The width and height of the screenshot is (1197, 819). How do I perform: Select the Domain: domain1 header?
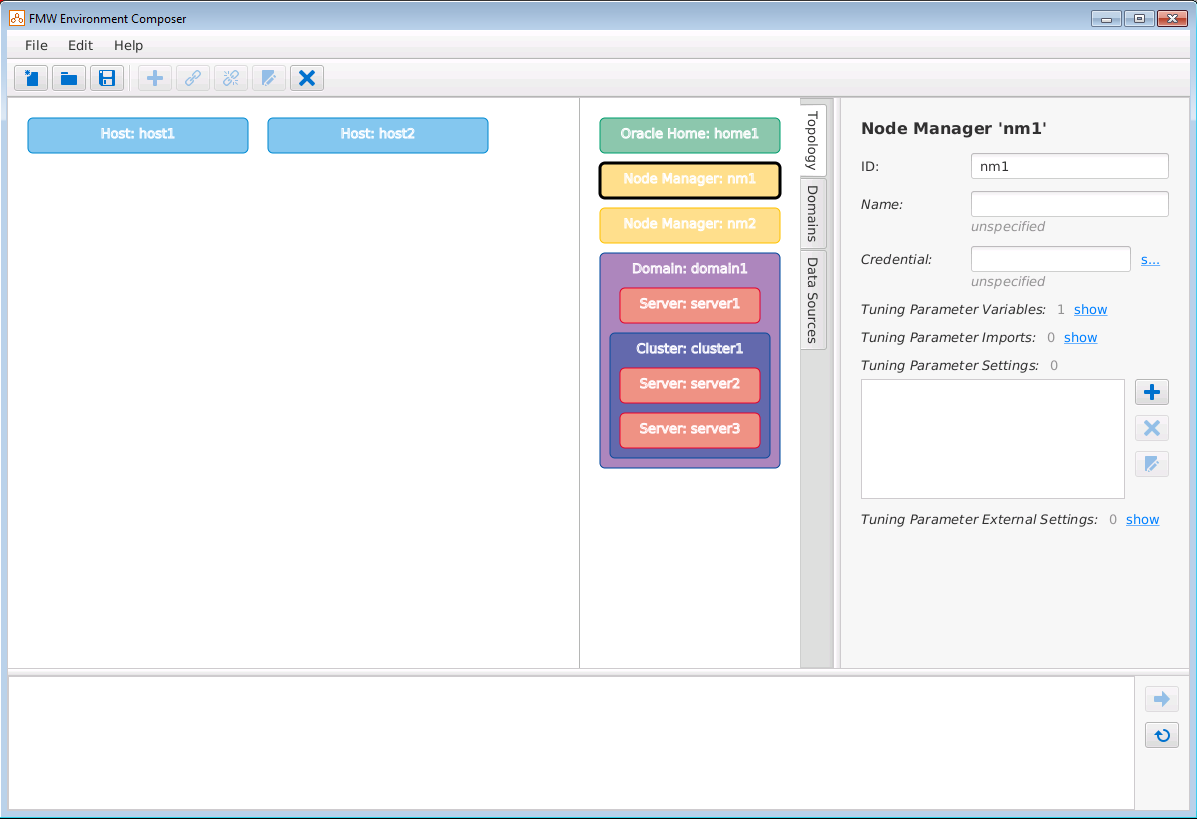(x=689, y=269)
